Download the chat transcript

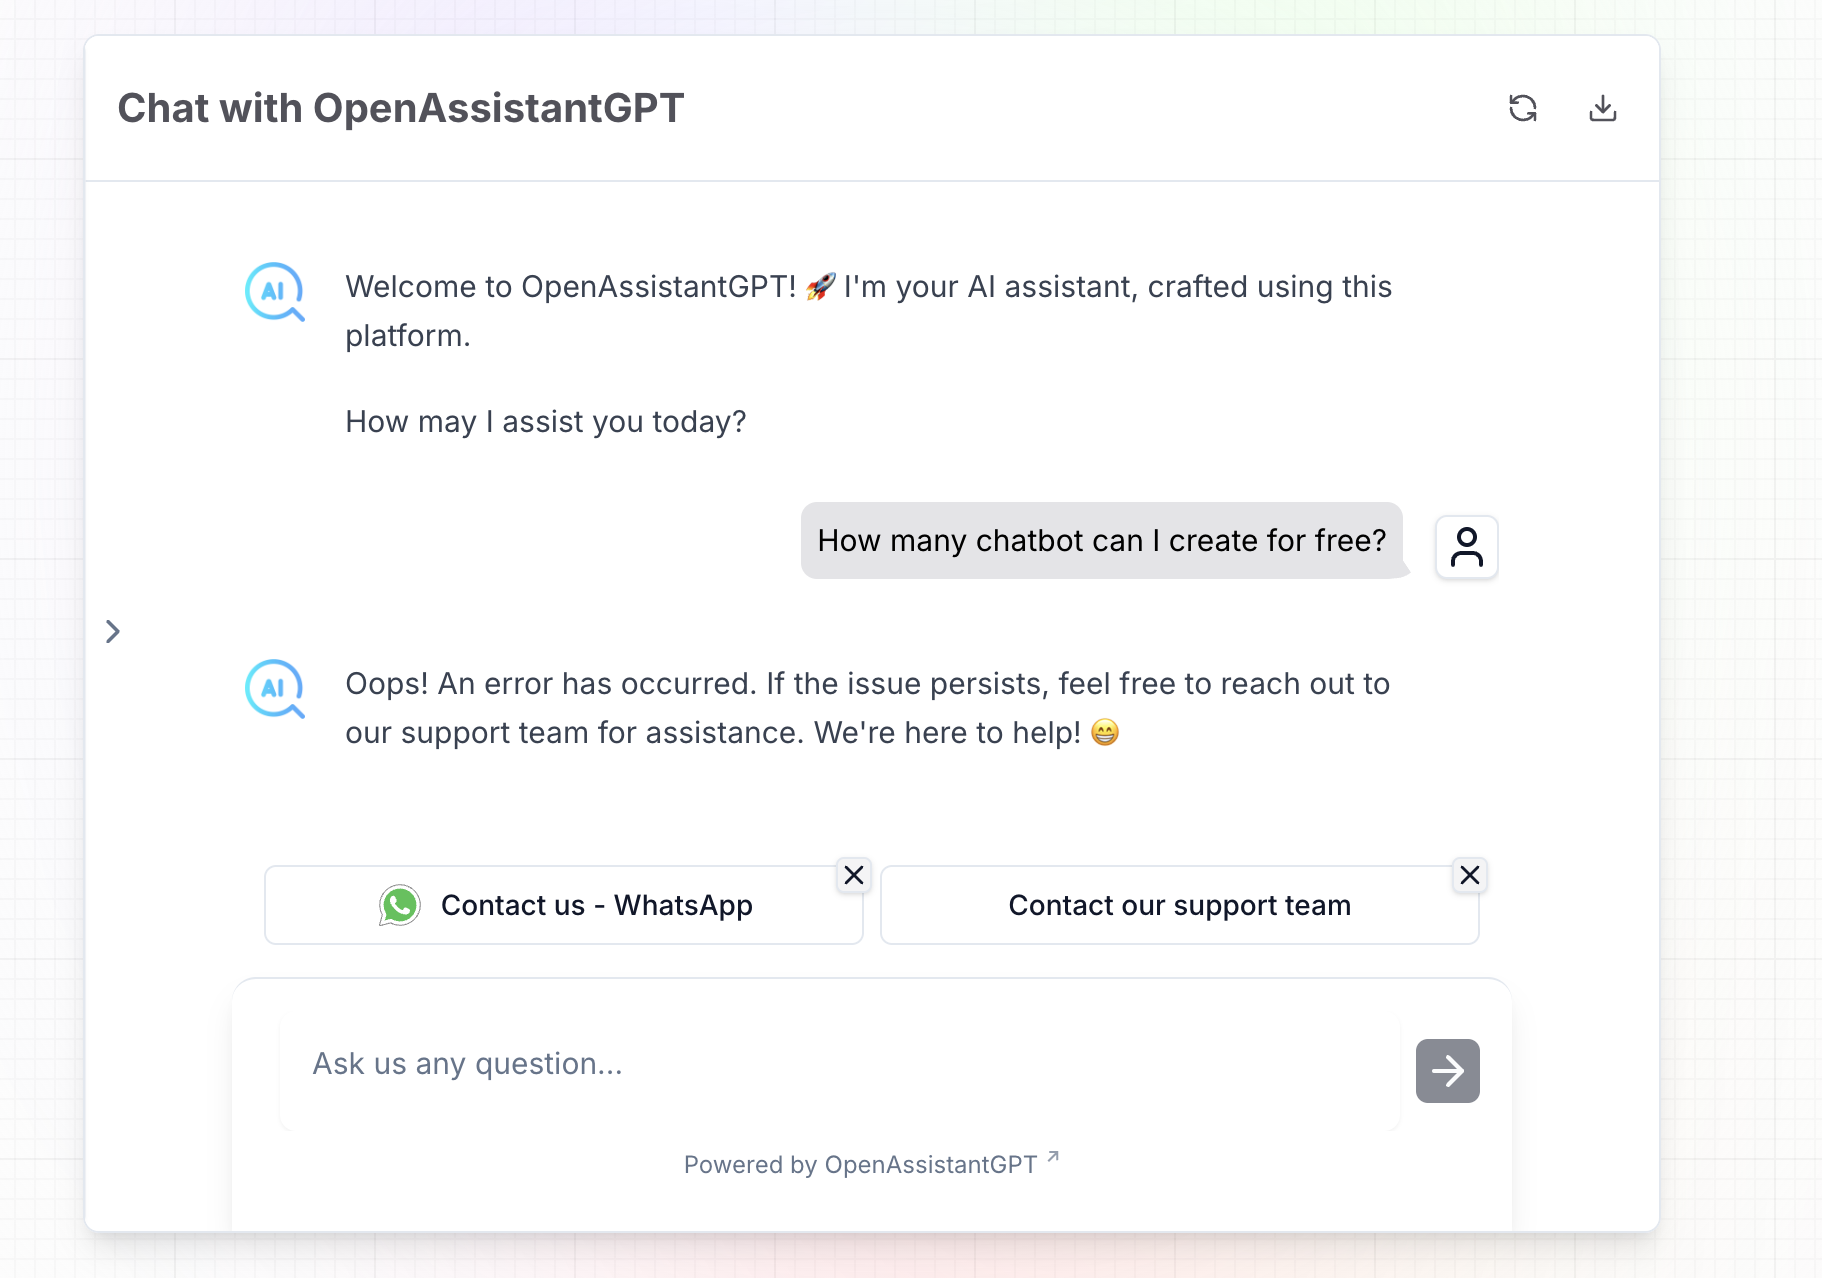click(x=1602, y=108)
